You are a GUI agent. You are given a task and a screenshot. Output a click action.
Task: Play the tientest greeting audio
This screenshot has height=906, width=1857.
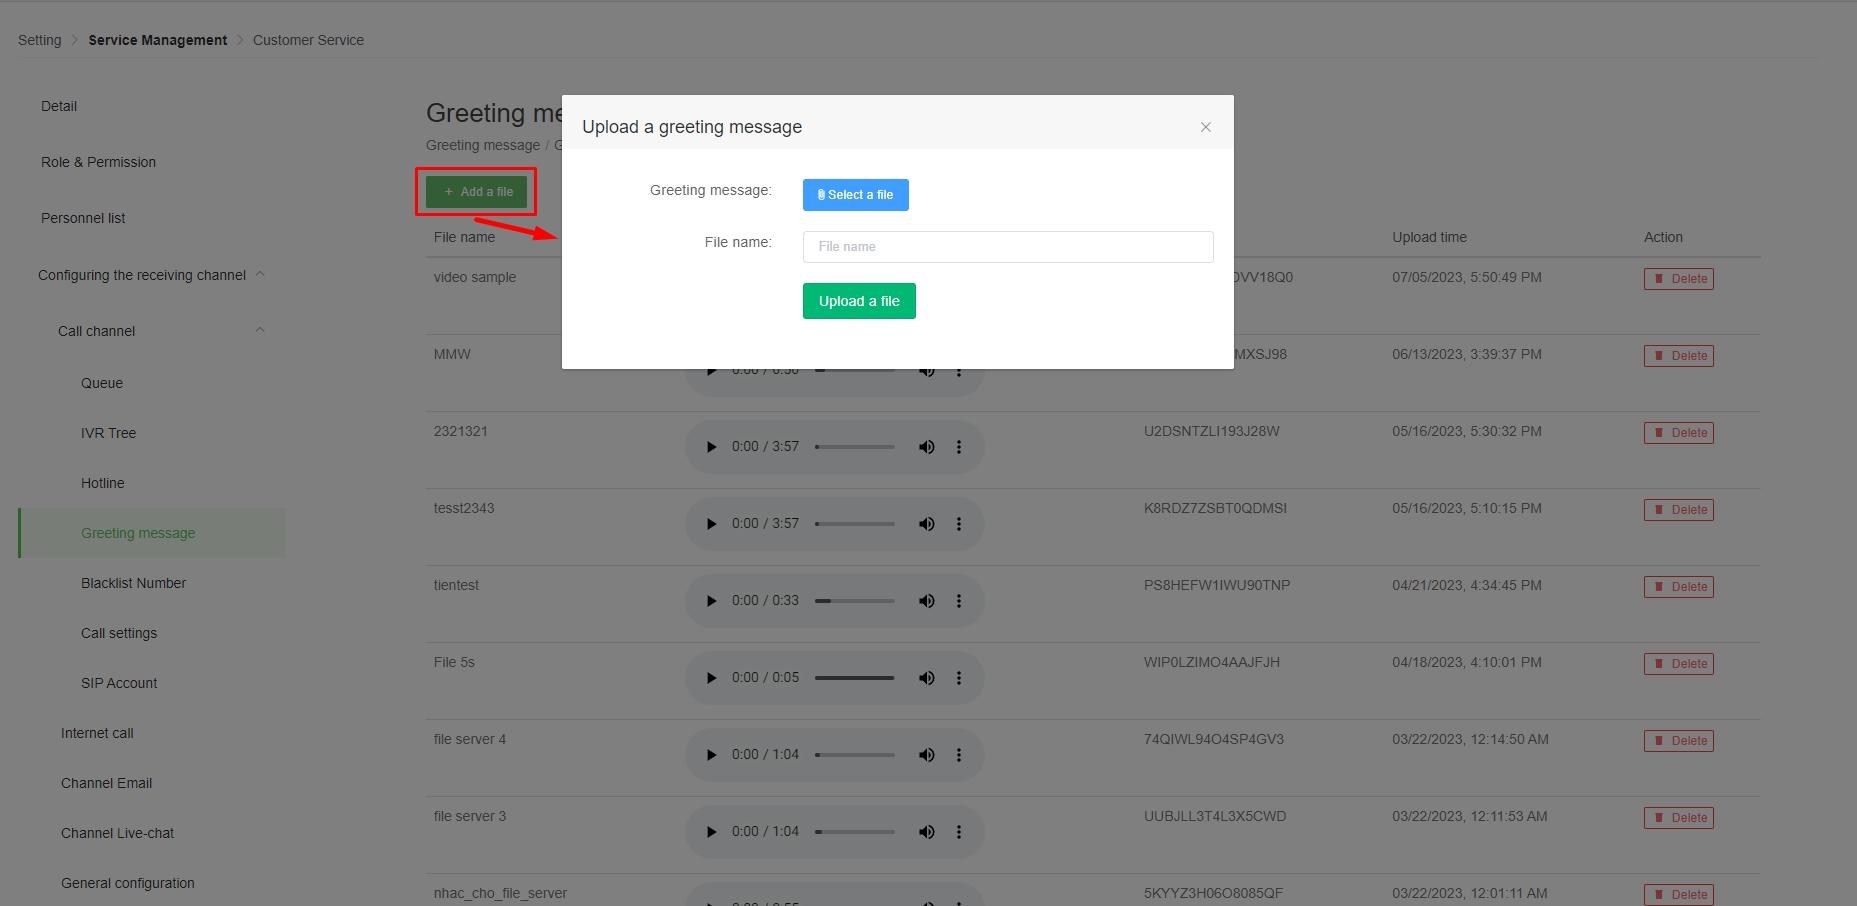coord(711,601)
